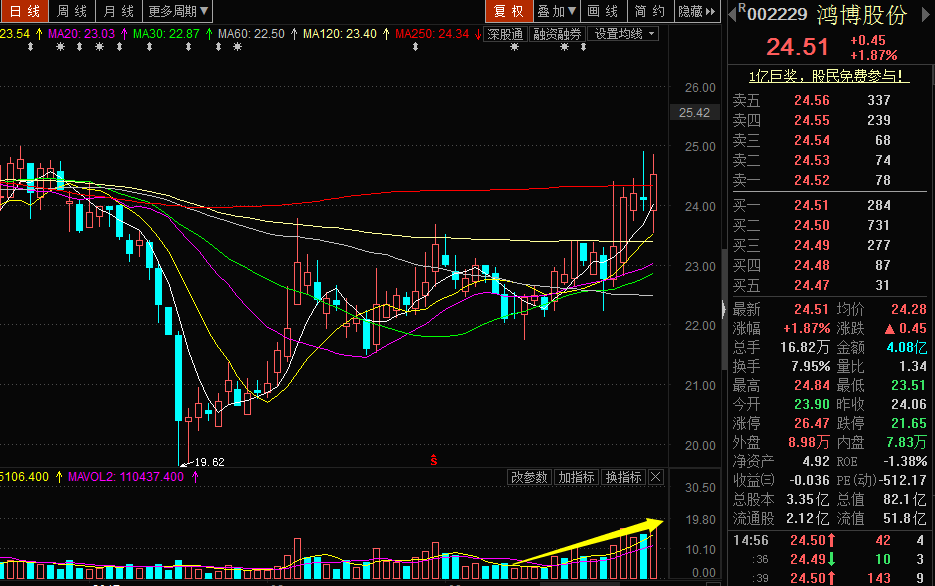Close the volume indicator panel with X

point(656,477)
